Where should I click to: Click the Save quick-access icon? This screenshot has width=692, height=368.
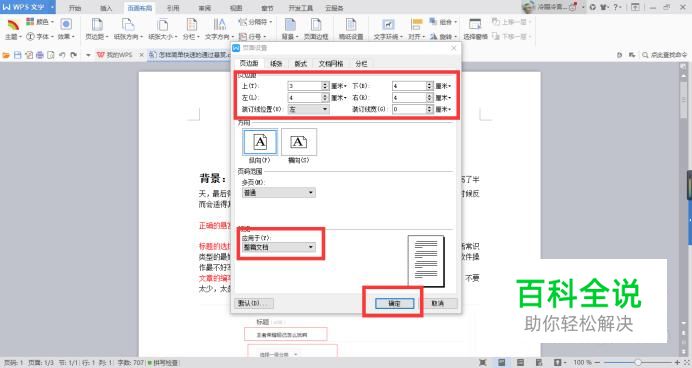pyautogui.click(x=18, y=55)
